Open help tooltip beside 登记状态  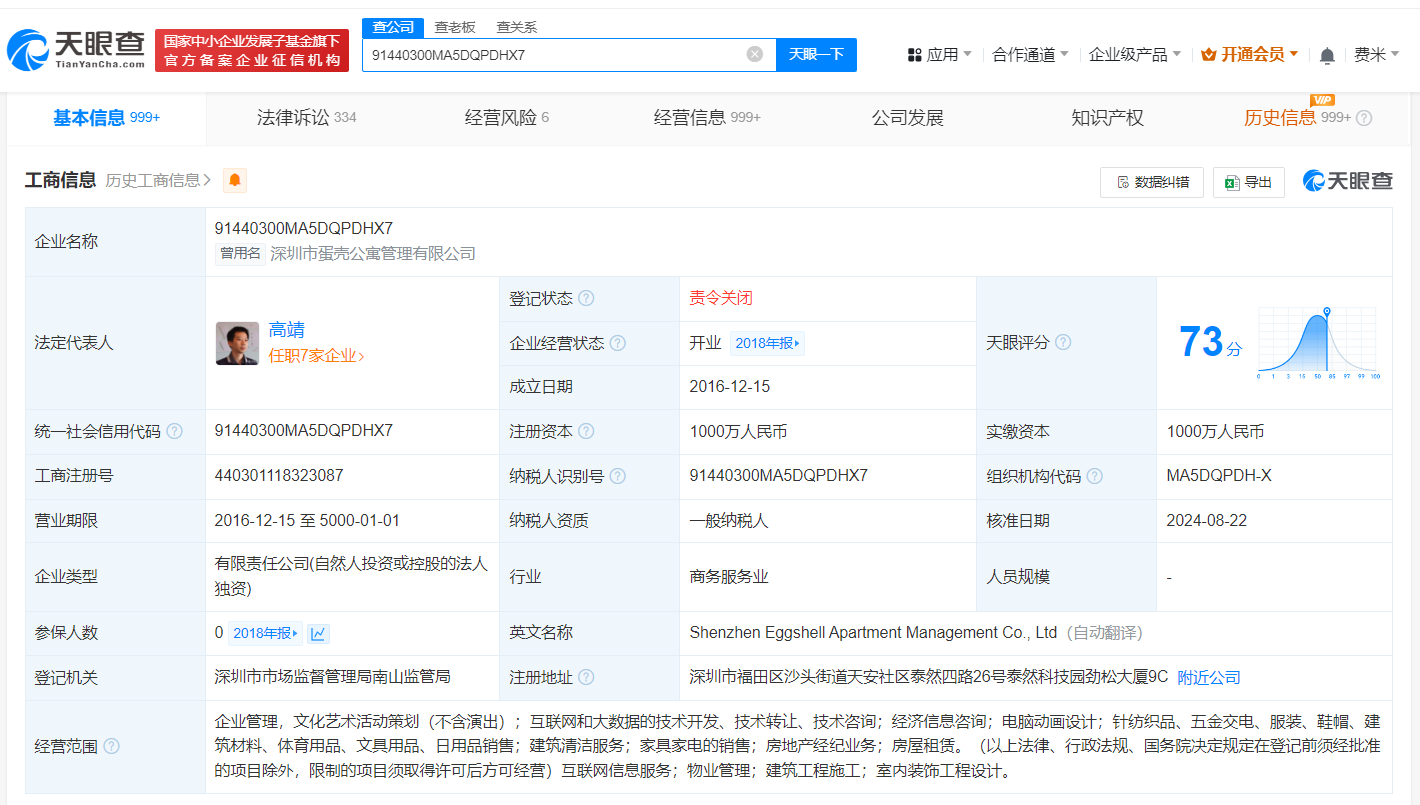tap(586, 298)
